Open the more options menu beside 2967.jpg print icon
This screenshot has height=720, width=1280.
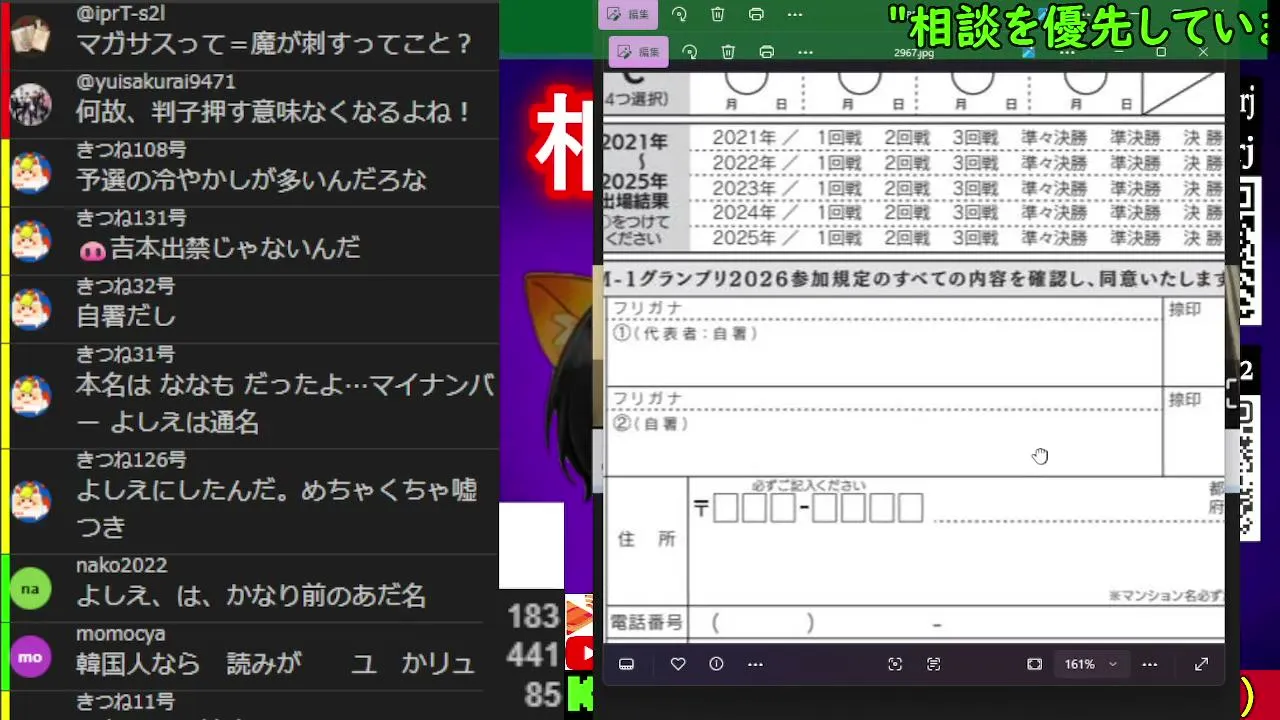805,52
